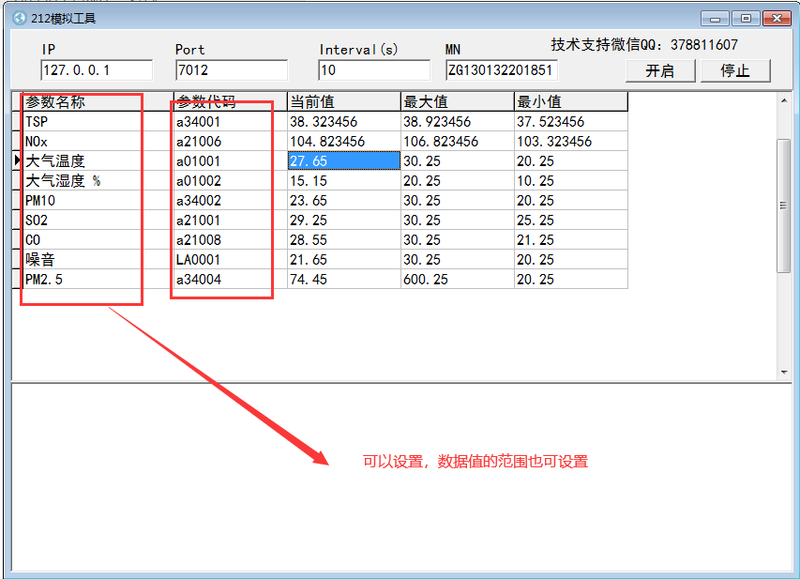
Task: Click the 参数代码 column header
Action: coord(230,102)
